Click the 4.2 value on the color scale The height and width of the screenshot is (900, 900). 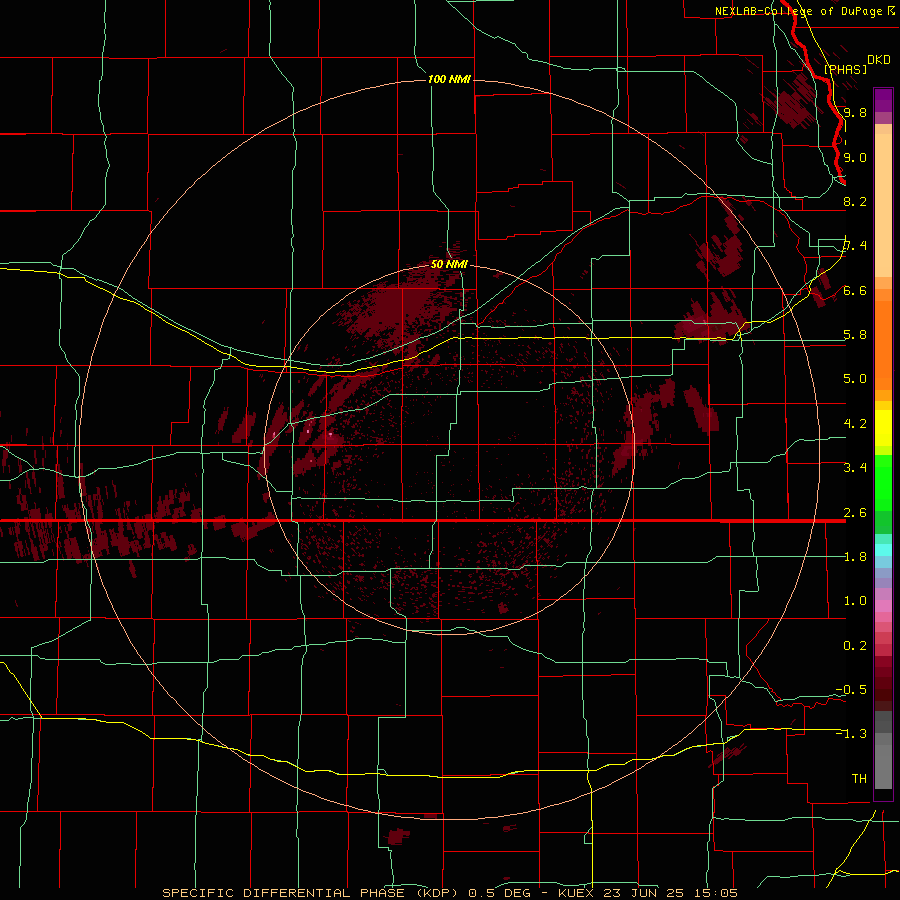855,424
